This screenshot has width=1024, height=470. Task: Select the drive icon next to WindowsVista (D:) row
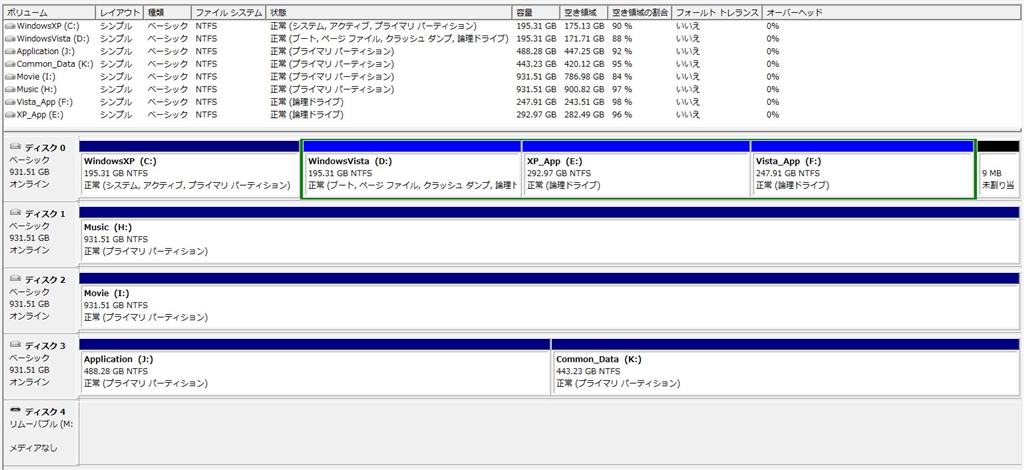10,39
